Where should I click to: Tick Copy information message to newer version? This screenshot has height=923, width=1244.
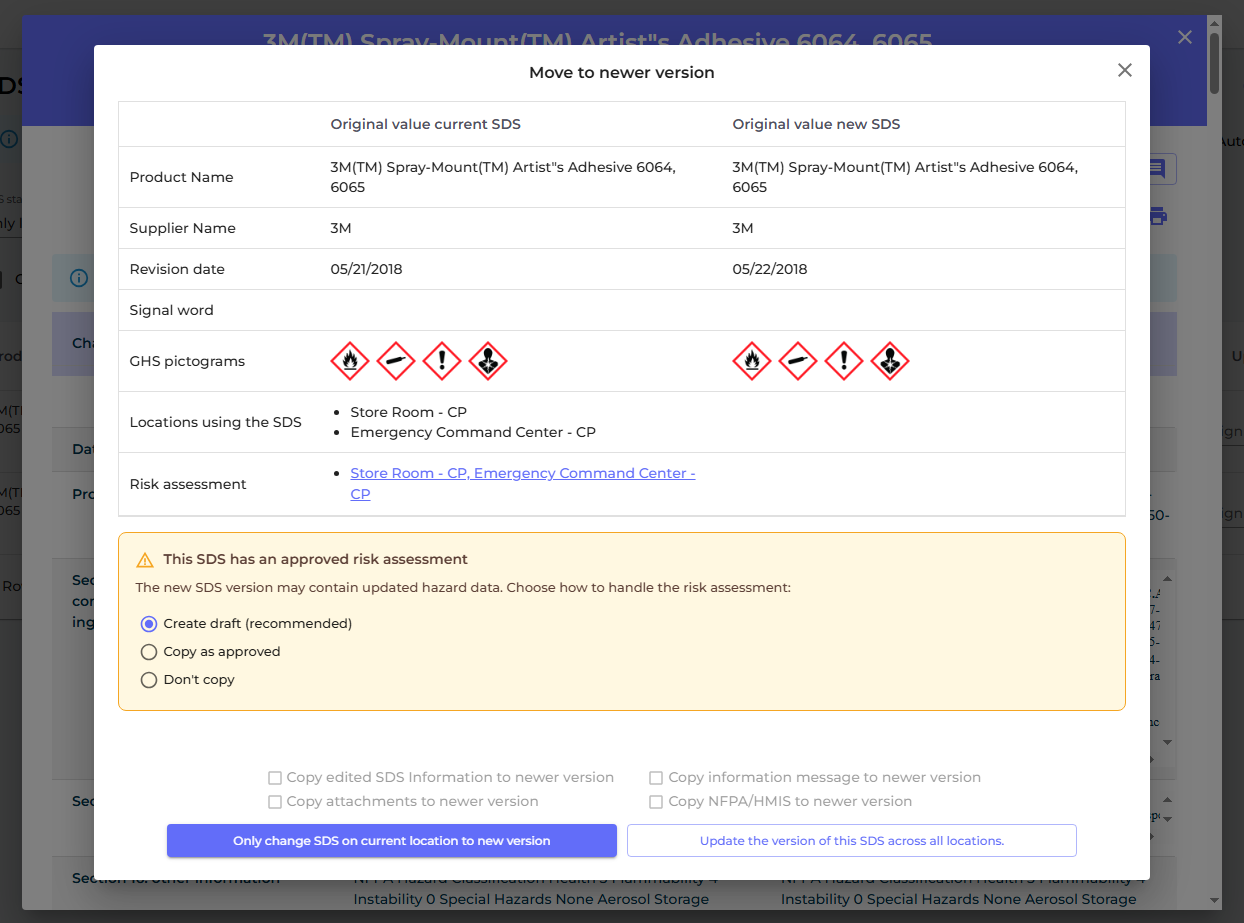click(x=656, y=778)
